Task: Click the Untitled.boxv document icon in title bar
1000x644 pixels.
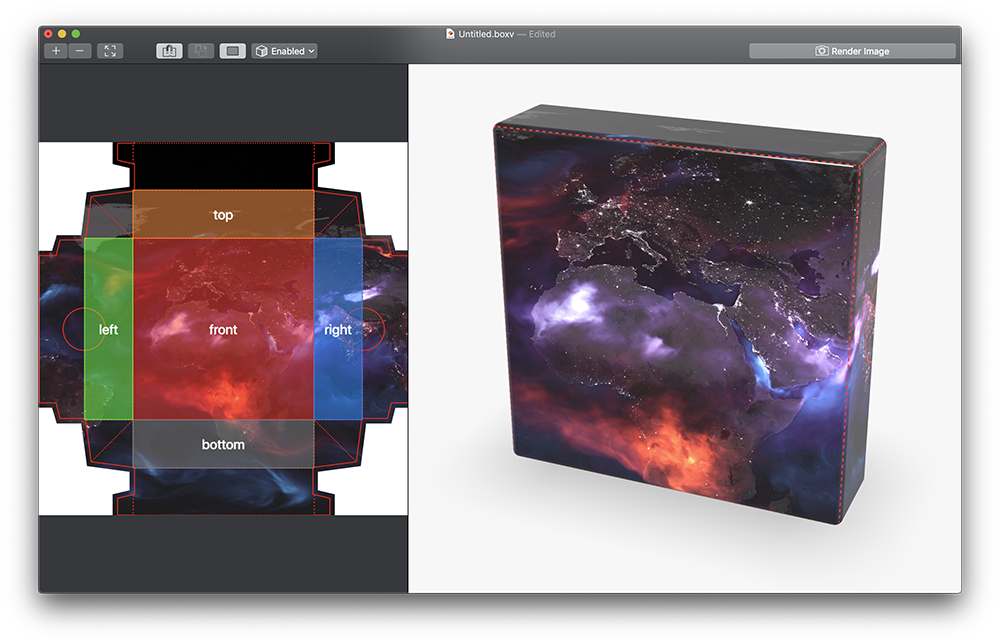Action: click(x=450, y=34)
